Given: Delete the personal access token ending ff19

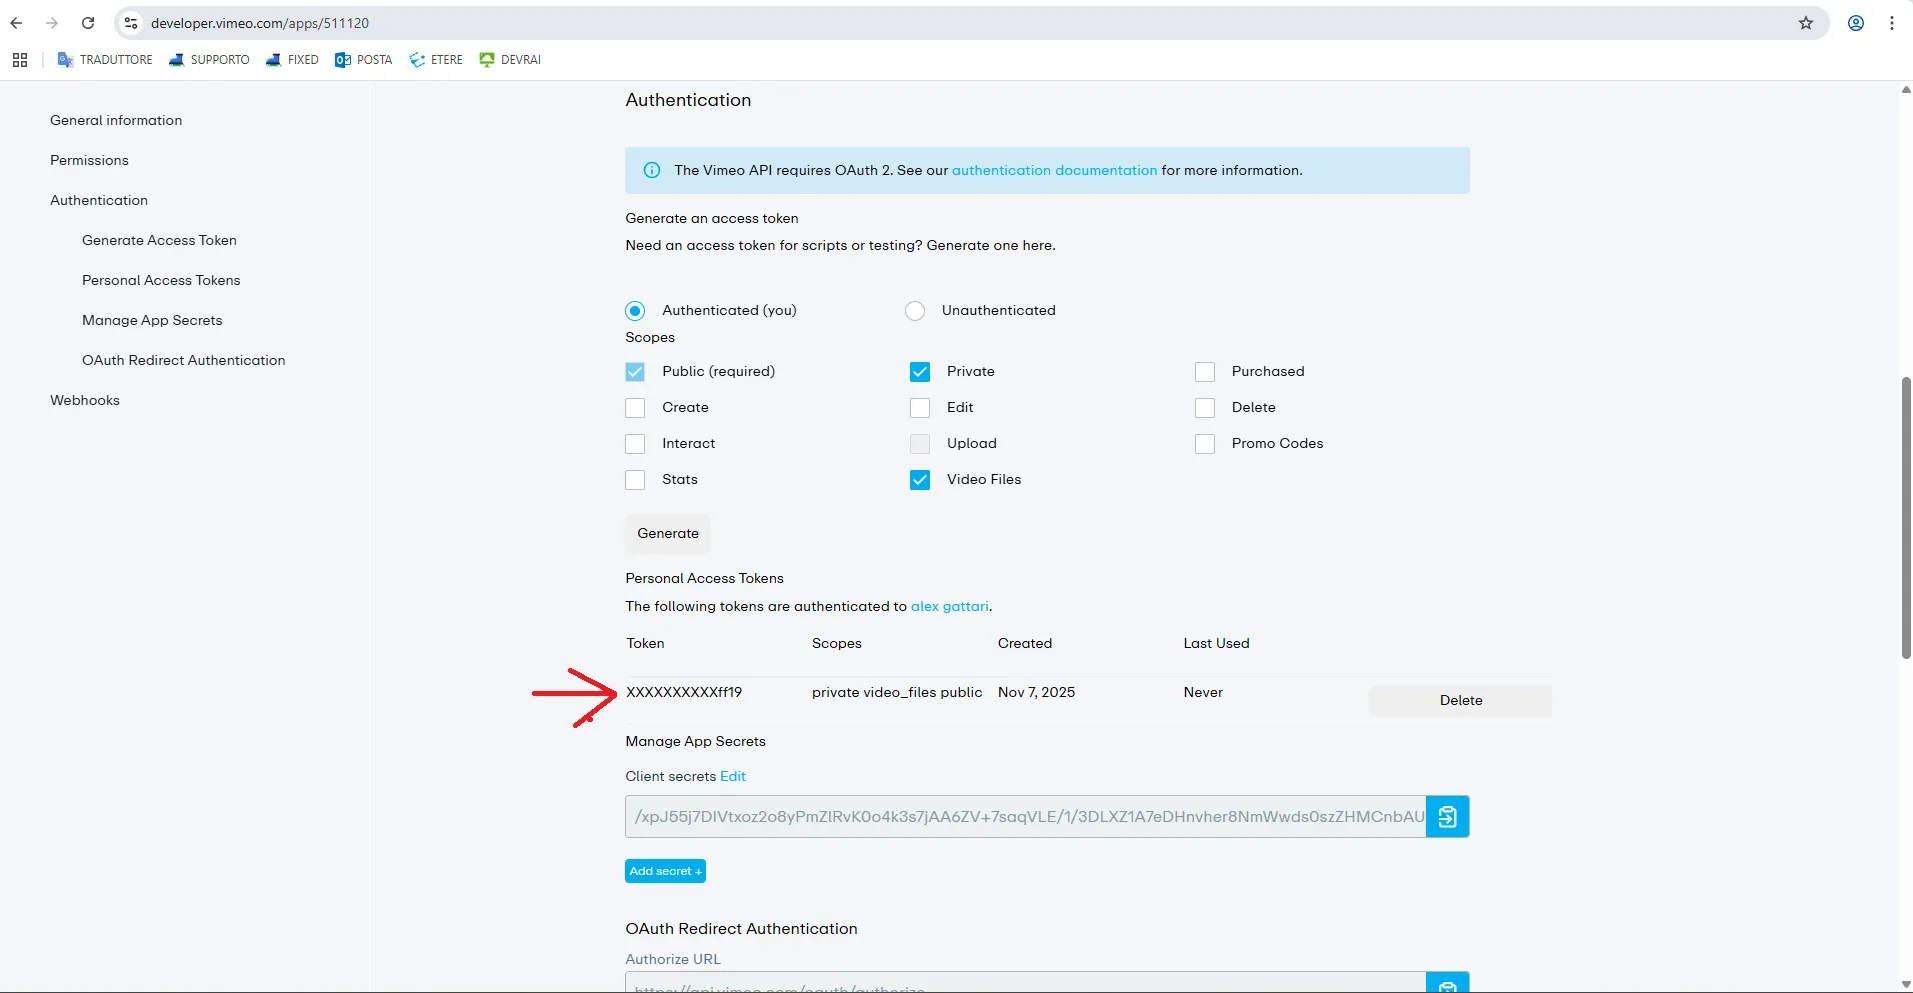Looking at the screenshot, I should point(1460,700).
